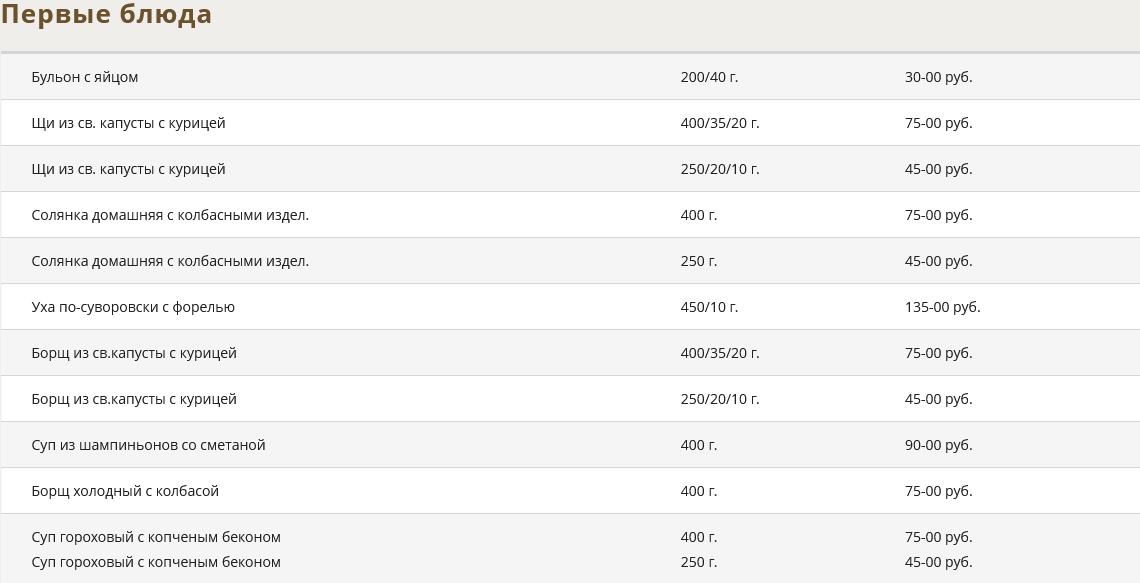Click the 30-00 руб. price of Бульон
Viewport: 1140px width, 583px height.
coord(938,77)
